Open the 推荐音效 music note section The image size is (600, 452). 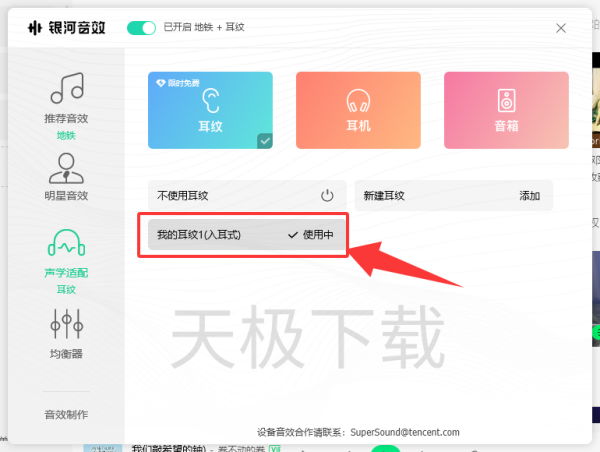point(66,90)
